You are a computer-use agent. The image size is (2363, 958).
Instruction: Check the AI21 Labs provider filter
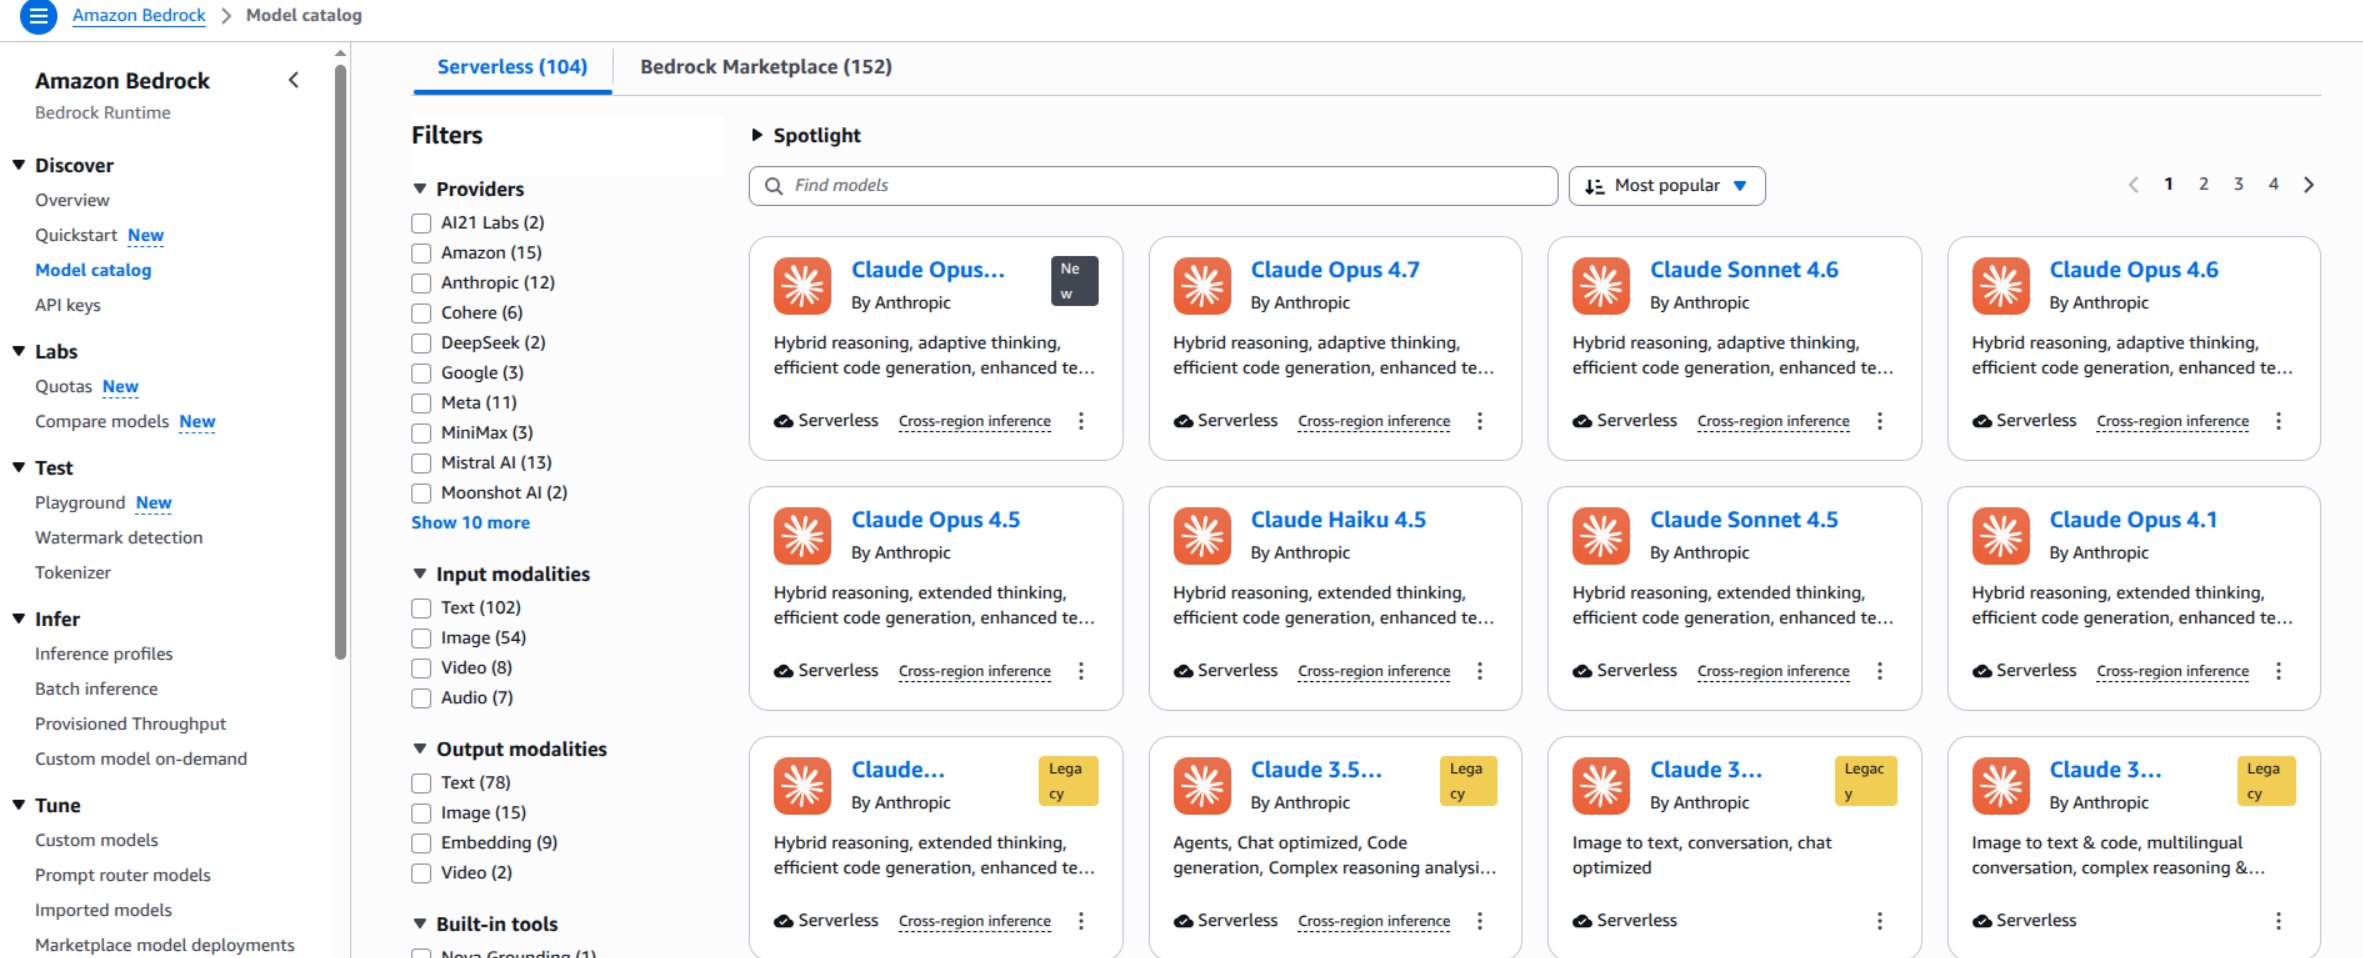click(421, 223)
